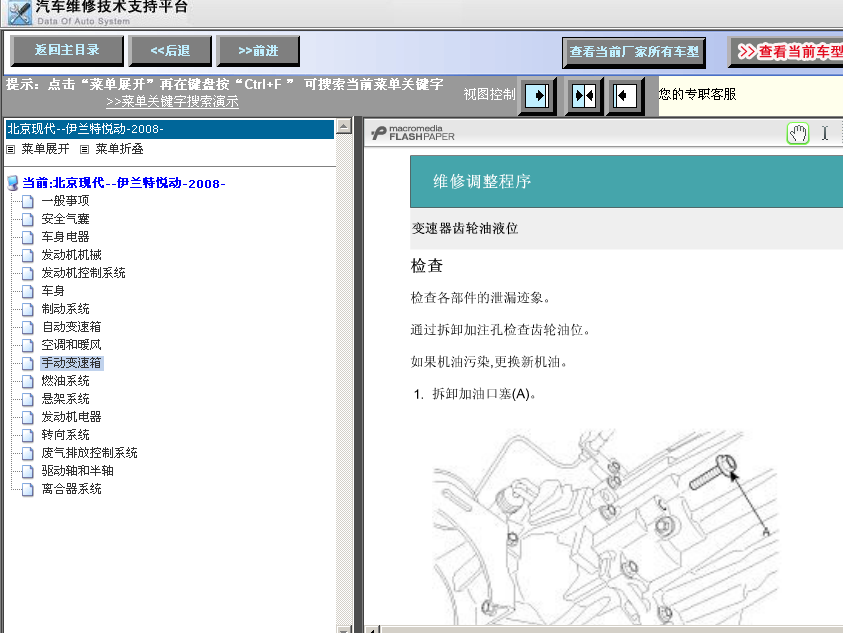Image resolution: width=843 pixels, height=633 pixels.
Task: Click the page icon beside 悬架系统
Action: pos(27,400)
